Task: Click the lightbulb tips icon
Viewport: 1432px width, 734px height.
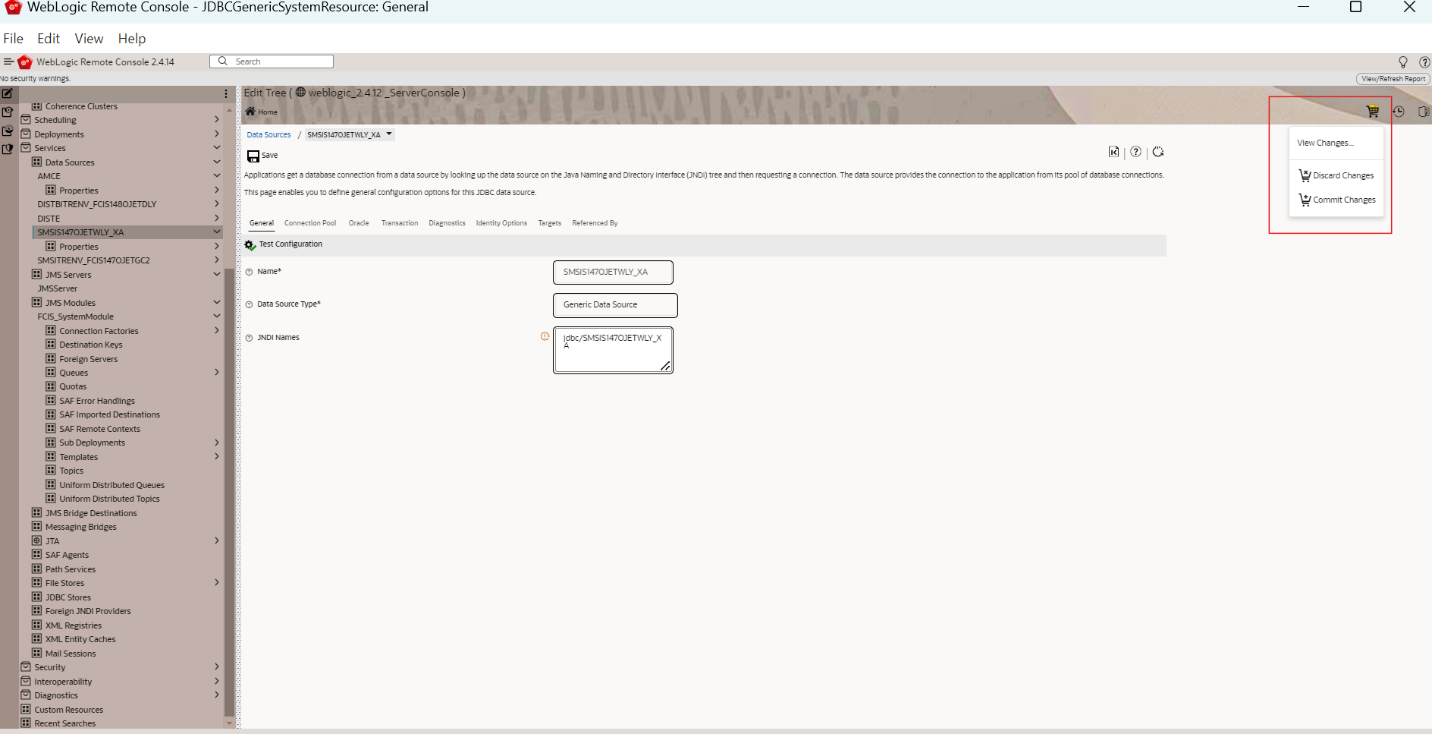Action: [x=1403, y=62]
